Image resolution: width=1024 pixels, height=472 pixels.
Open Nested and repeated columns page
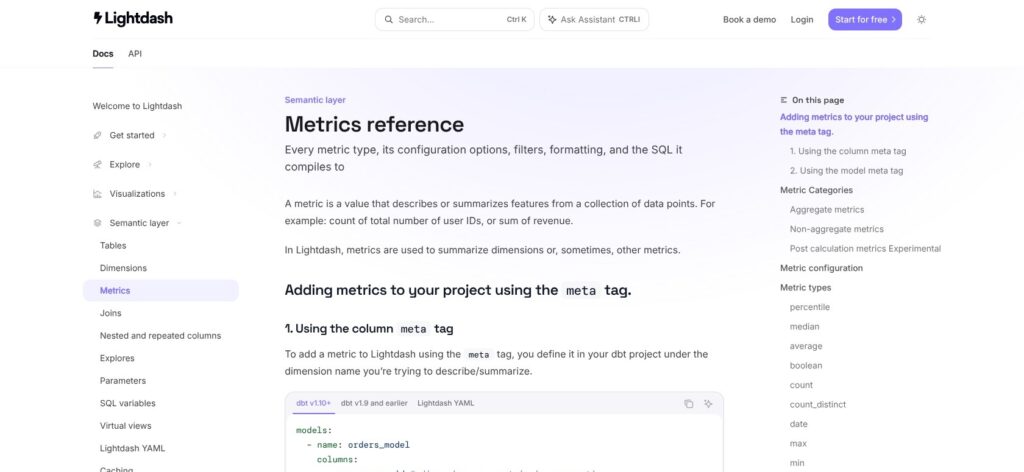tap(161, 336)
